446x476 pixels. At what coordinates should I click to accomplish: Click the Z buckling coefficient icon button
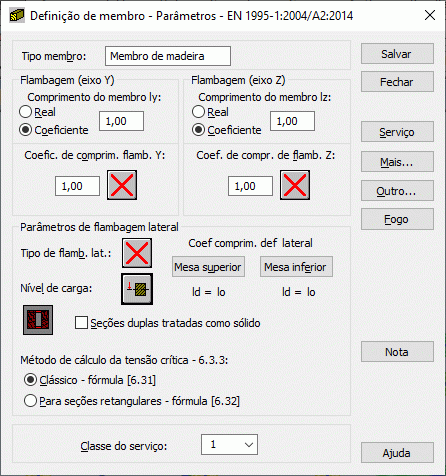click(295, 185)
